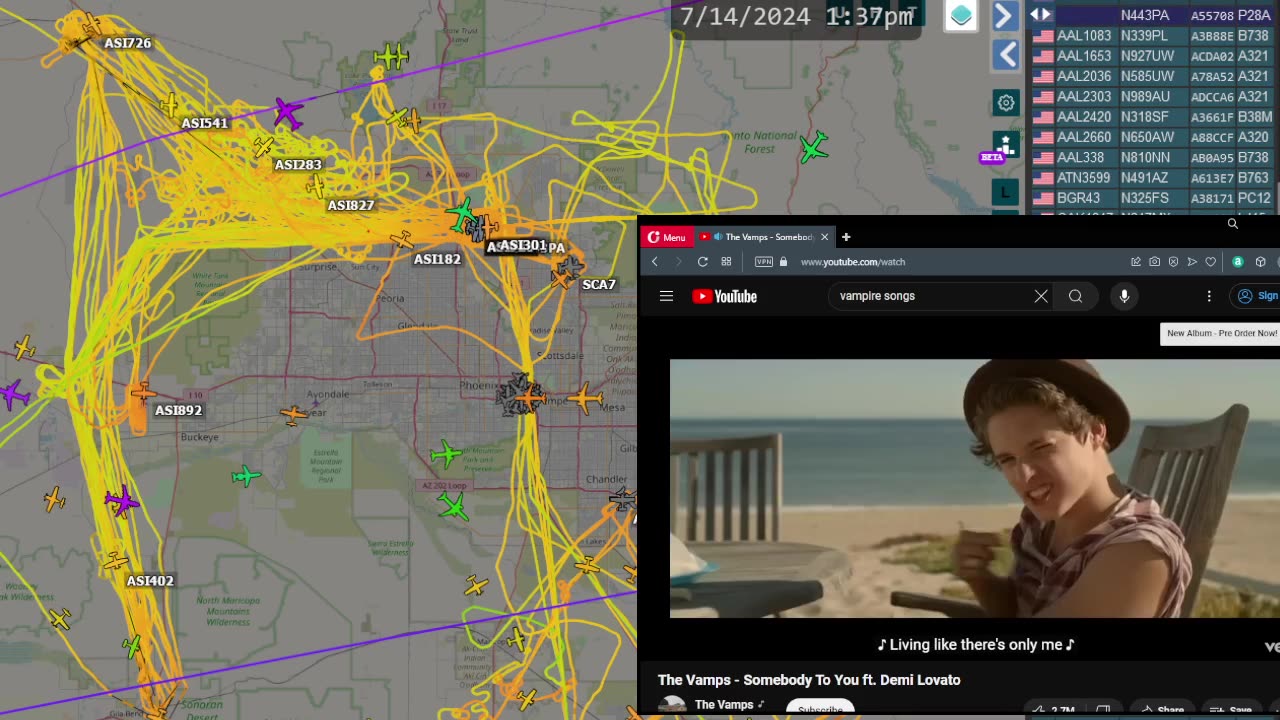Viewport: 1280px width, 720px height.
Task: Select AAL2036 row in aircraft table
Action: coord(1153,76)
